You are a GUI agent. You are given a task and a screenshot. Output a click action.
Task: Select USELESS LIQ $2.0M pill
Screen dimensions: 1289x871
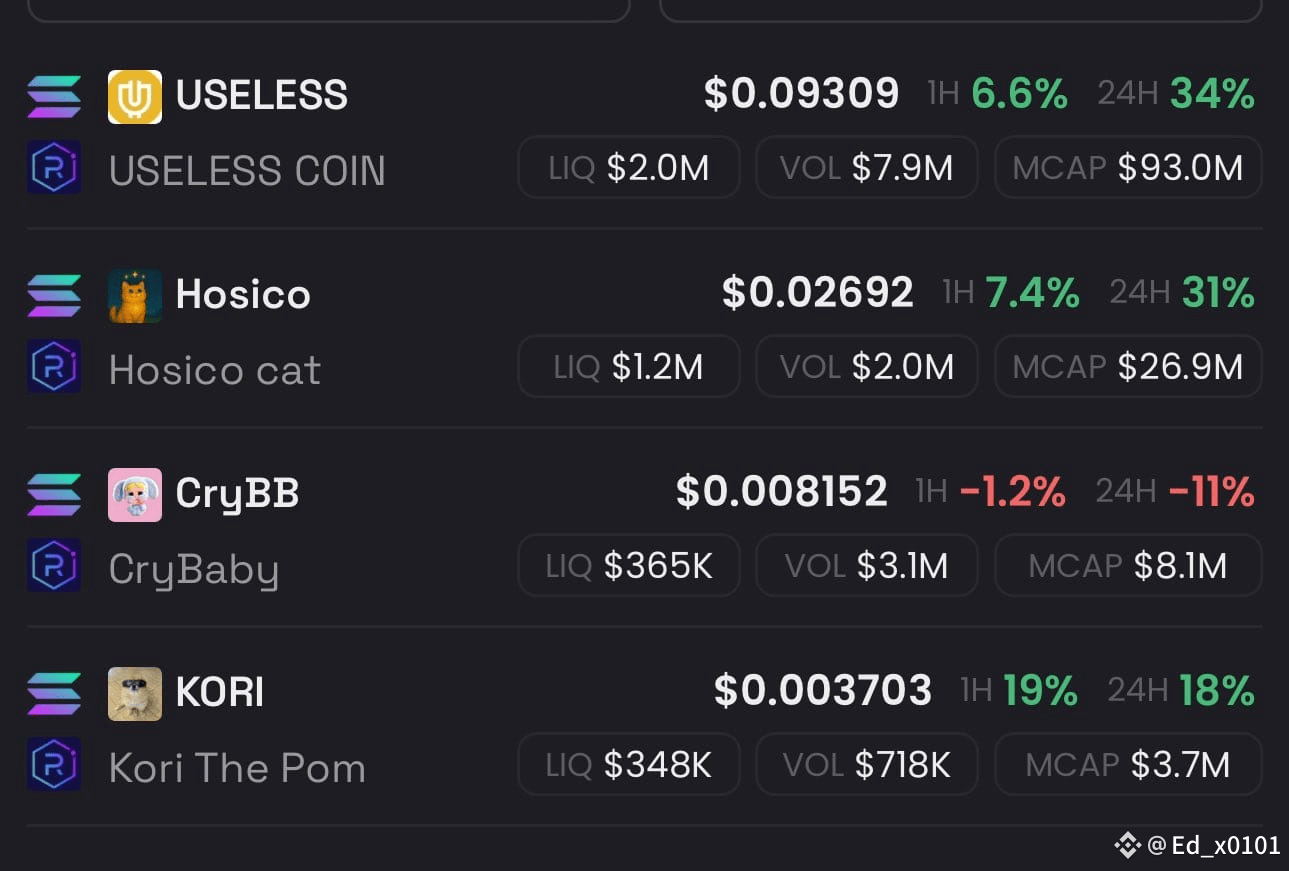click(x=629, y=167)
